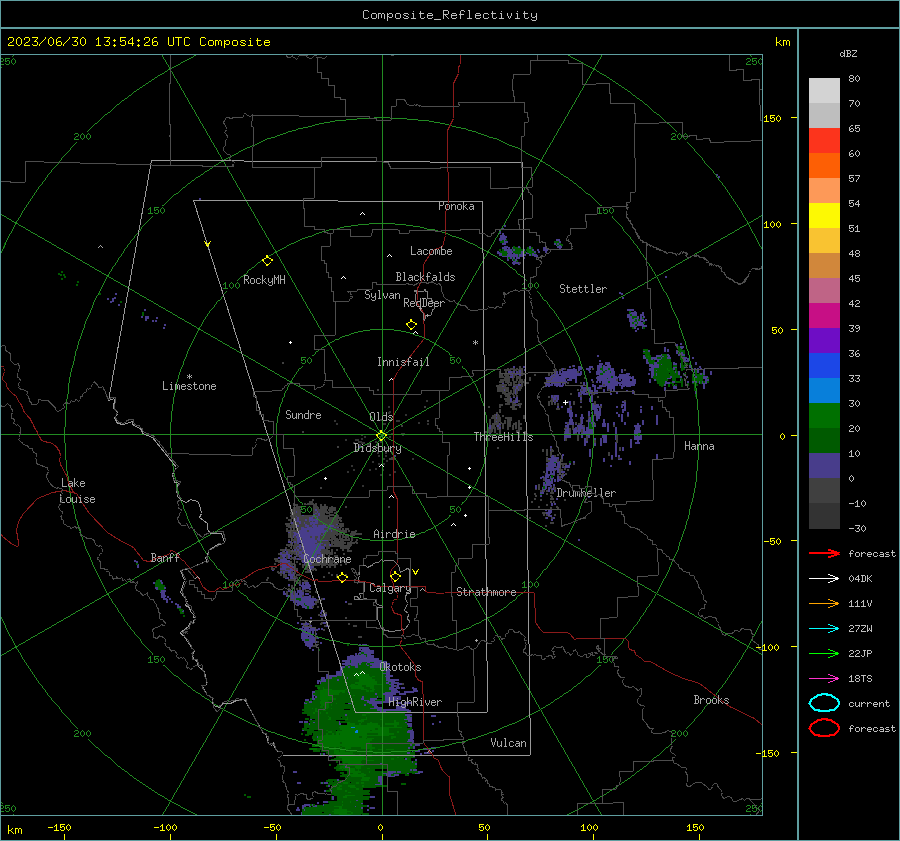Click the yellow diamond marker near Cochrane
This screenshot has height=841, width=900.
click(x=342, y=577)
